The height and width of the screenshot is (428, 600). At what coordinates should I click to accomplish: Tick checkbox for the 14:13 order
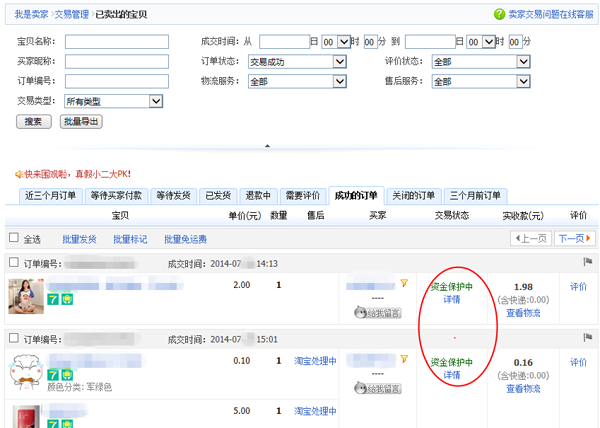(x=14, y=262)
